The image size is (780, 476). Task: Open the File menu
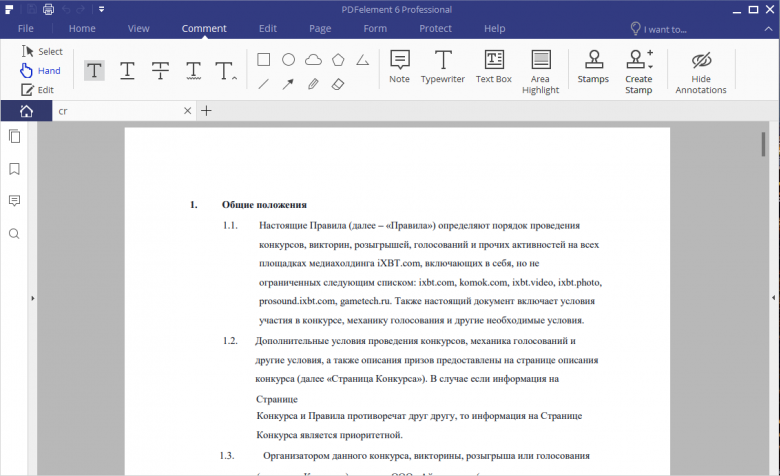[x=26, y=28]
